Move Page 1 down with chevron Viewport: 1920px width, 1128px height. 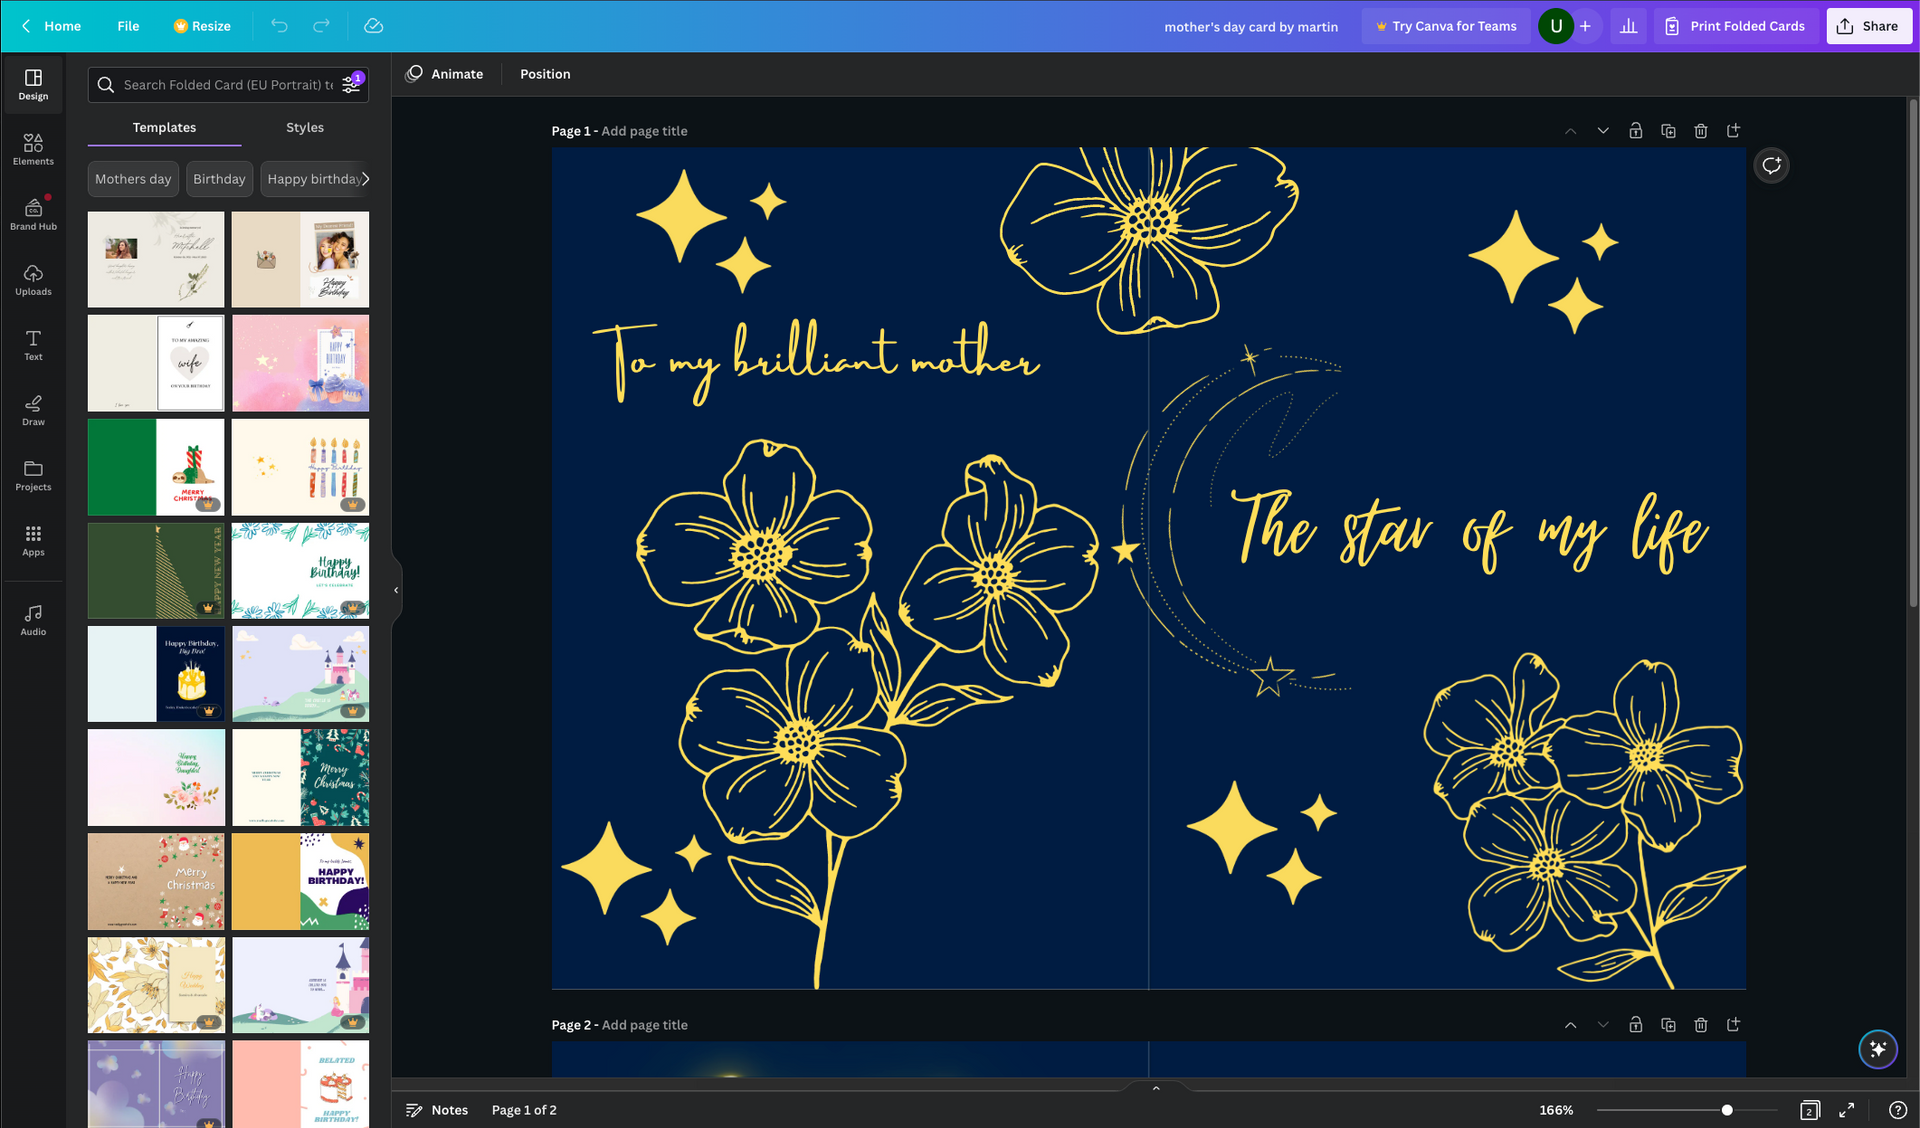pyautogui.click(x=1603, y=131)
